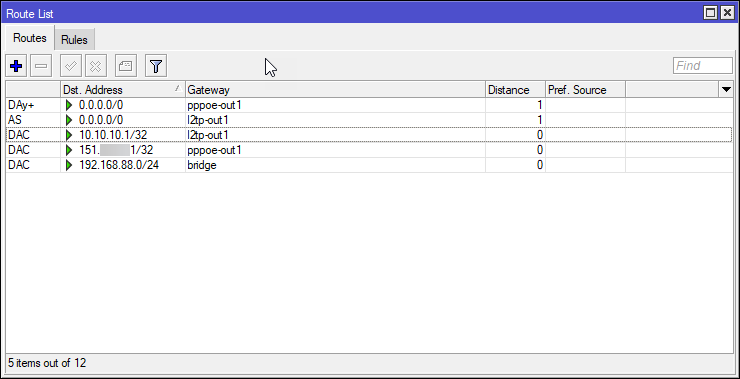740x379 pixels.
Task: Sort by Pref. Source column header
Action: (585, 90)
